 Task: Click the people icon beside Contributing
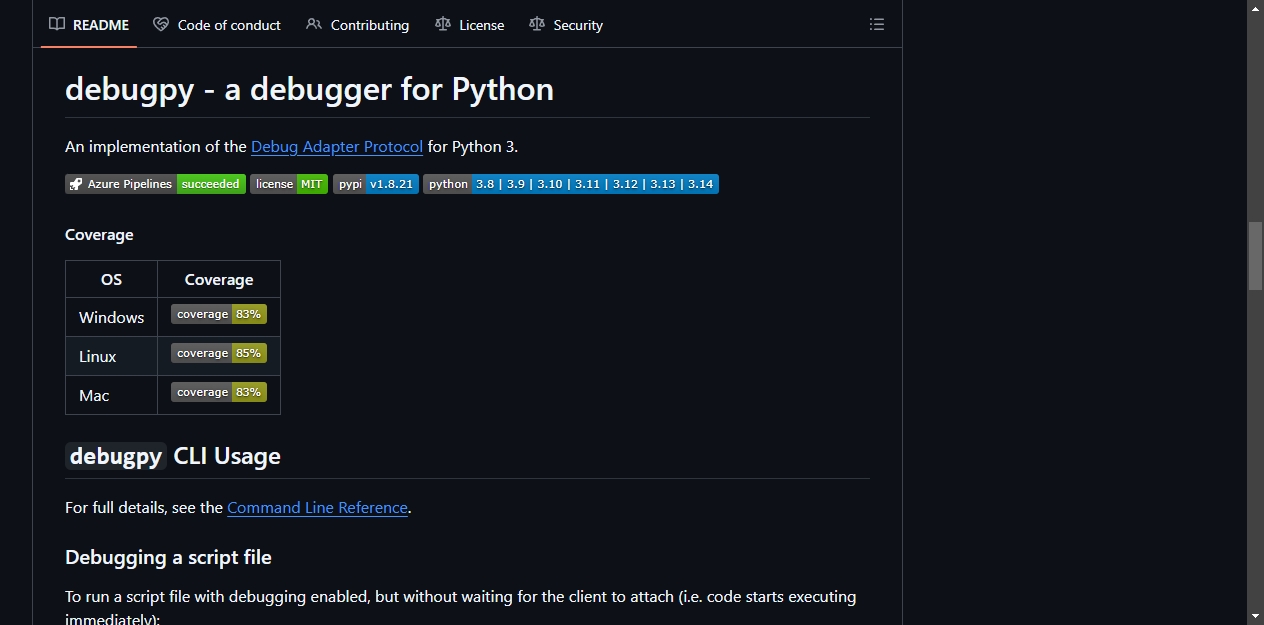point(314,24)
